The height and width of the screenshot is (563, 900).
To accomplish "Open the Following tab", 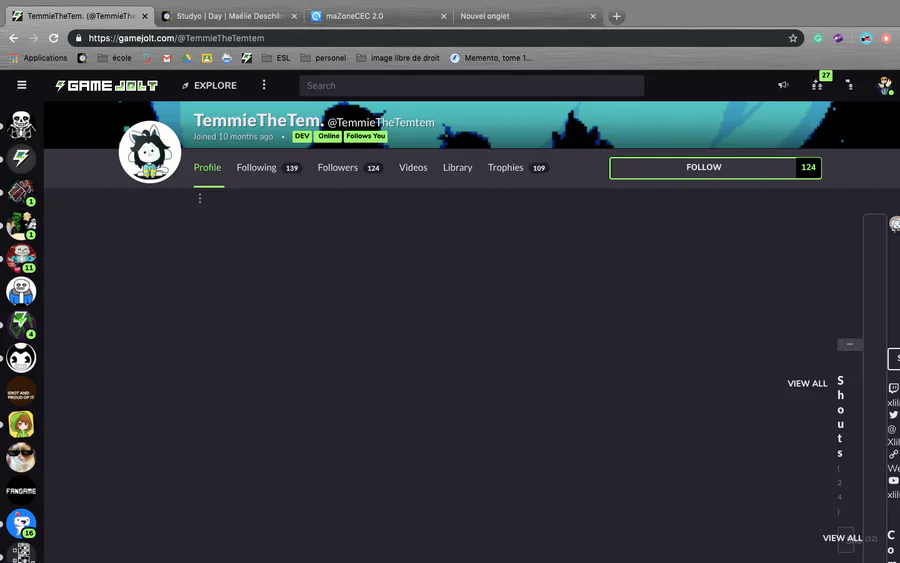I will [x=269, y=168].
